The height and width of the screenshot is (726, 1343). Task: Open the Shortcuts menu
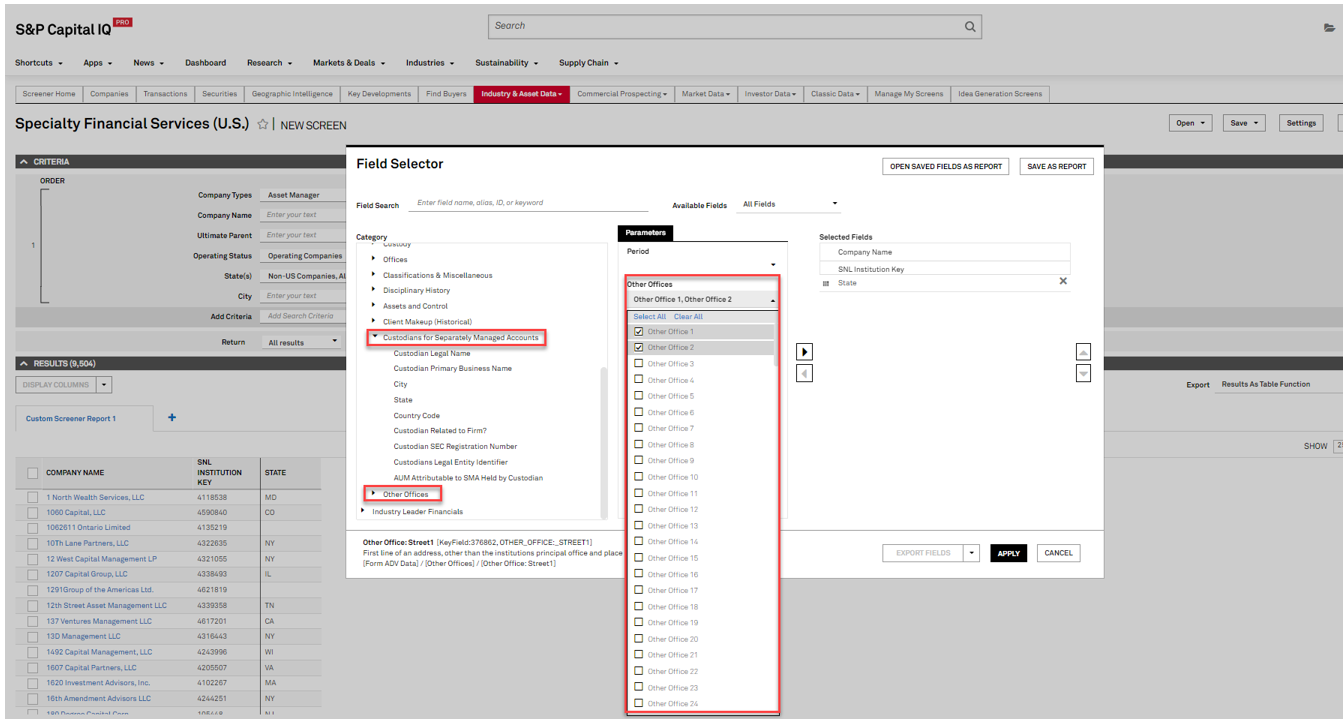tap(39, 63)
